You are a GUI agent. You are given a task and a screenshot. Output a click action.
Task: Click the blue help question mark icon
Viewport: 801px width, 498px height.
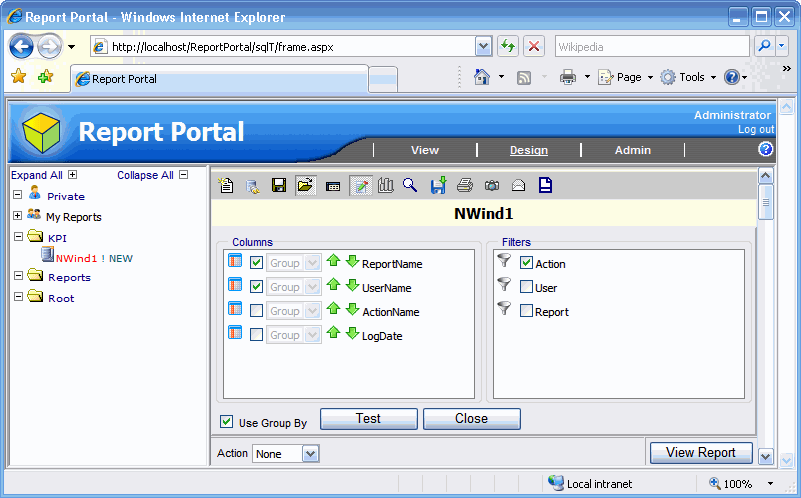[x=766, y=149]
